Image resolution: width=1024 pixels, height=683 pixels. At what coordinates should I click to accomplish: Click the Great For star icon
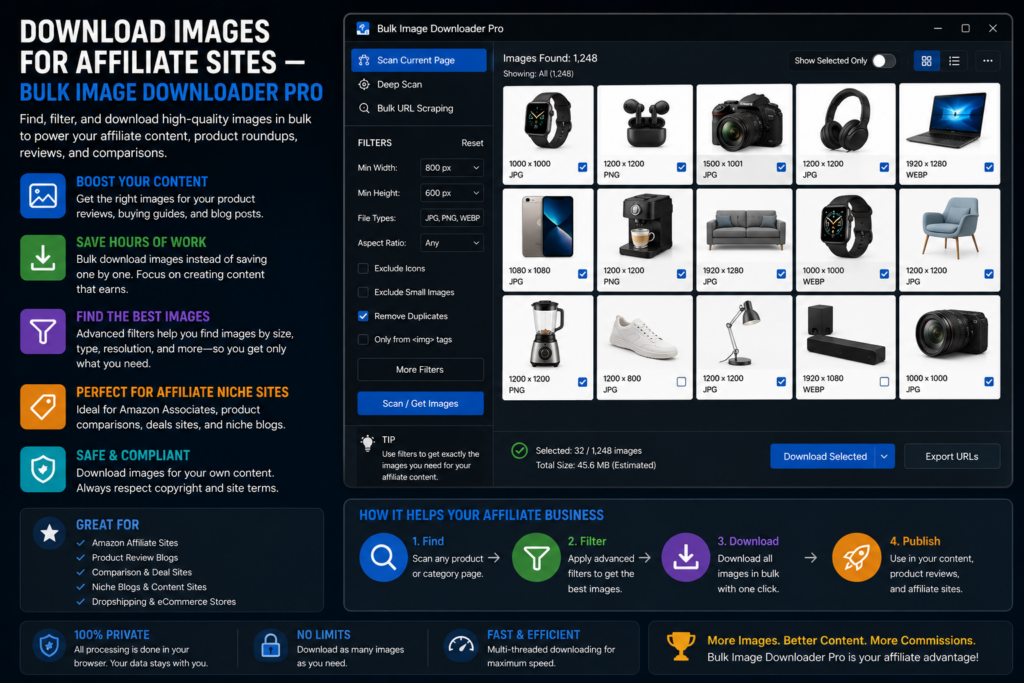click(x=50, y=533)
